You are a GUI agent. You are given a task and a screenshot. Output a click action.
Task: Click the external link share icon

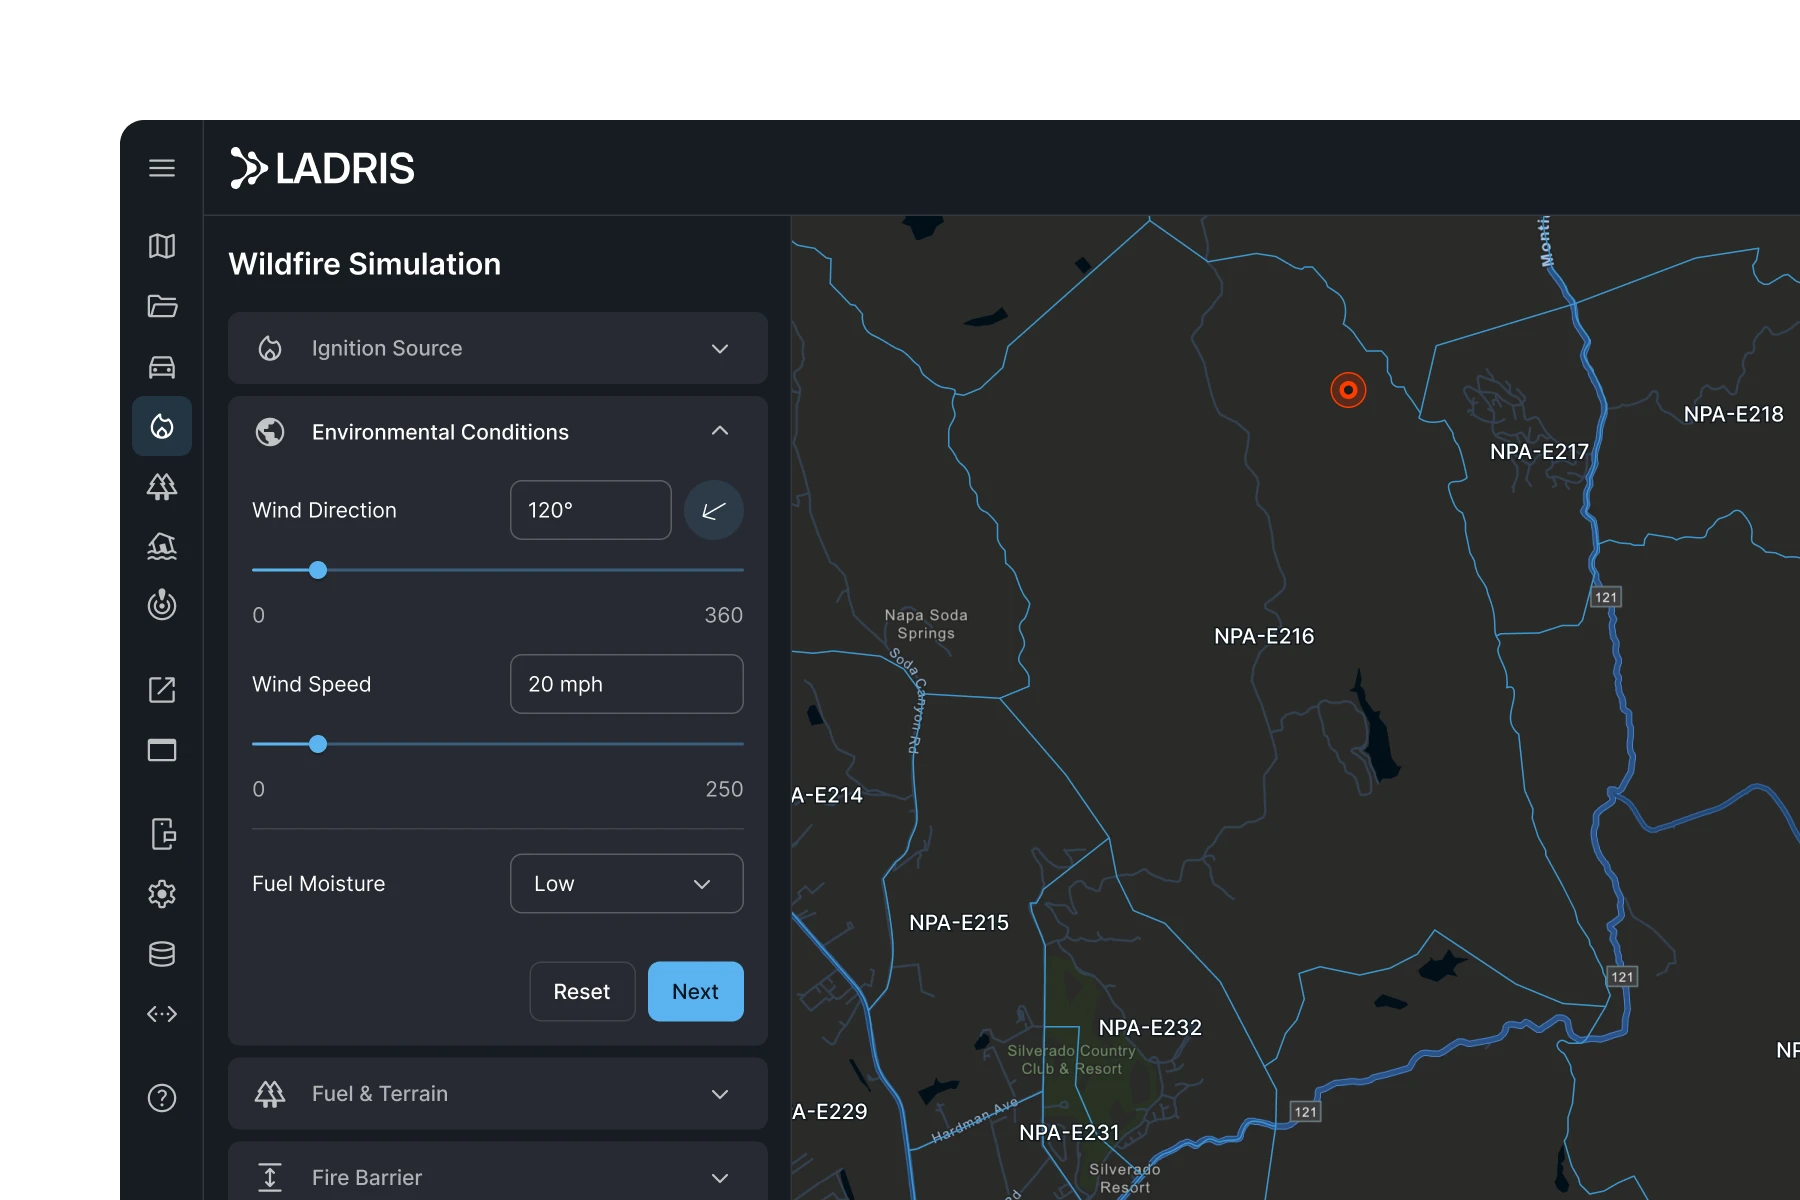(x=161, y=690)
